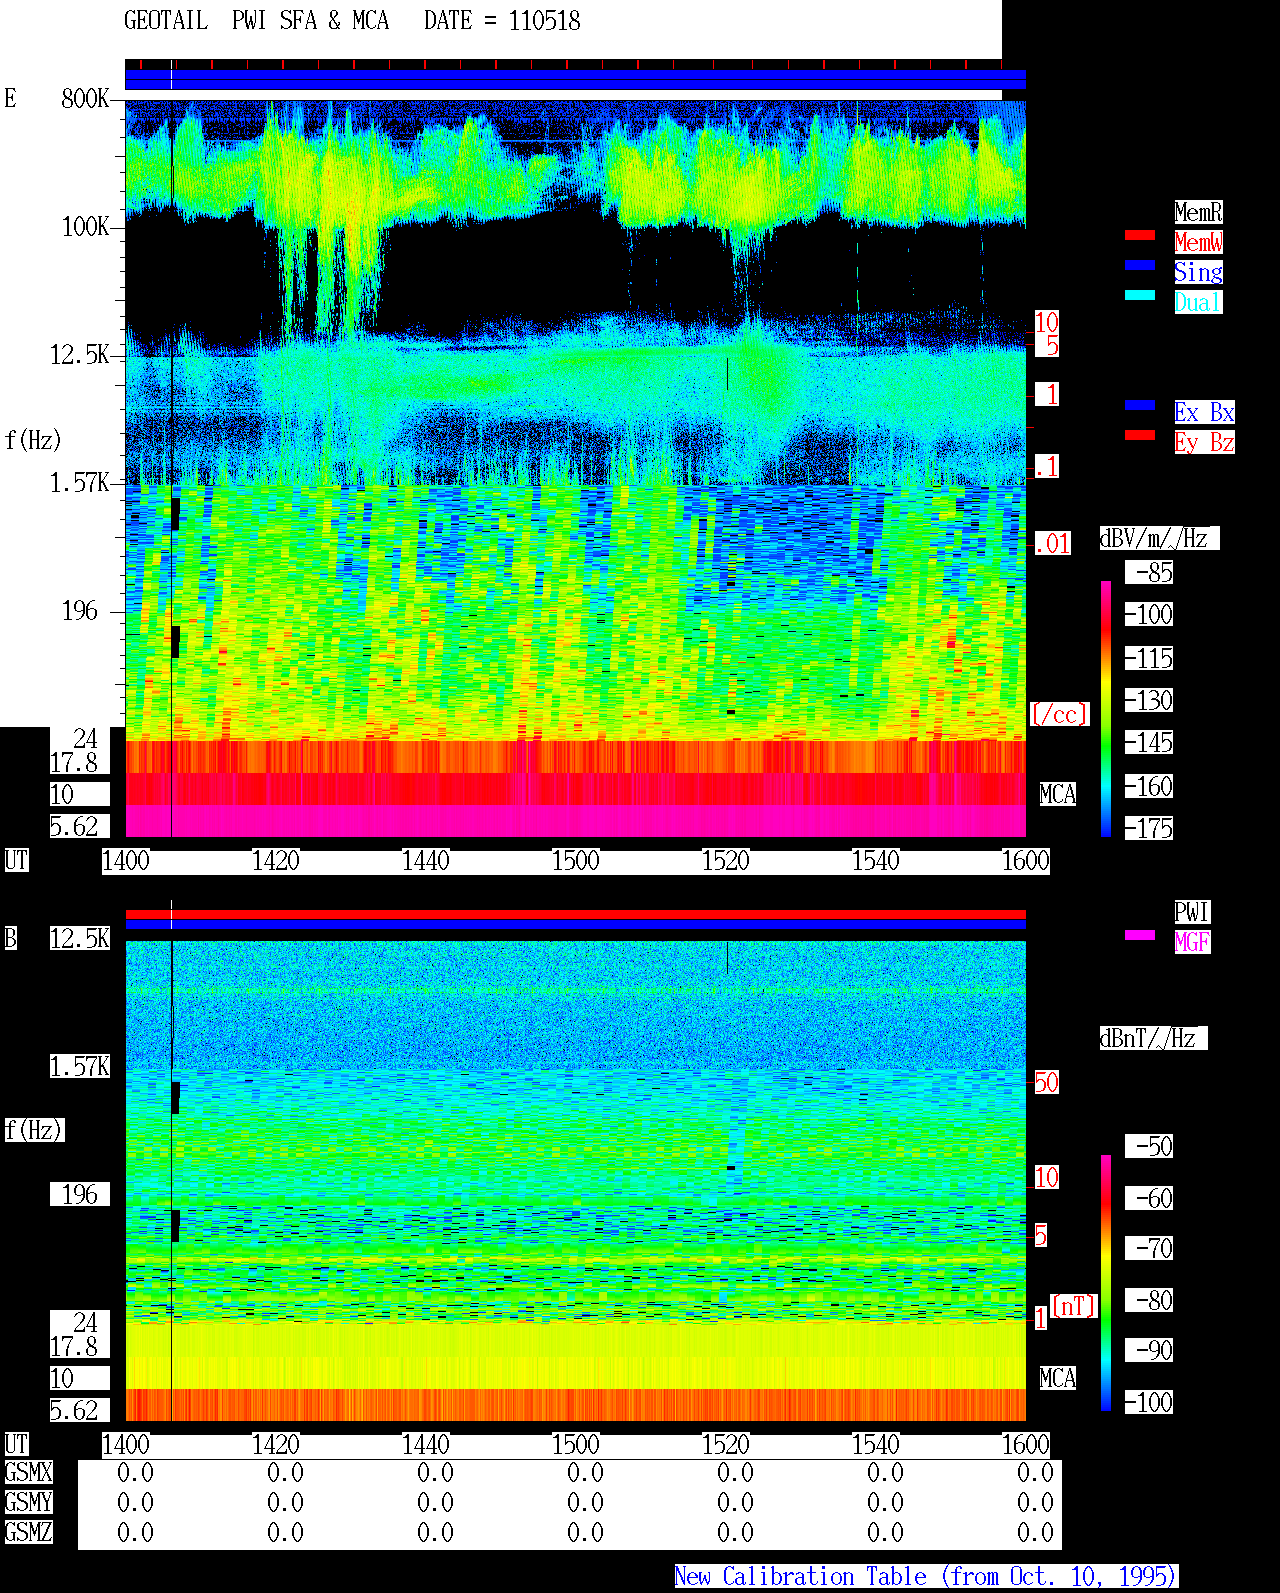Click the New Calibration Table link
This screenshot has width=1280, height=1593.
point(926,1577)
